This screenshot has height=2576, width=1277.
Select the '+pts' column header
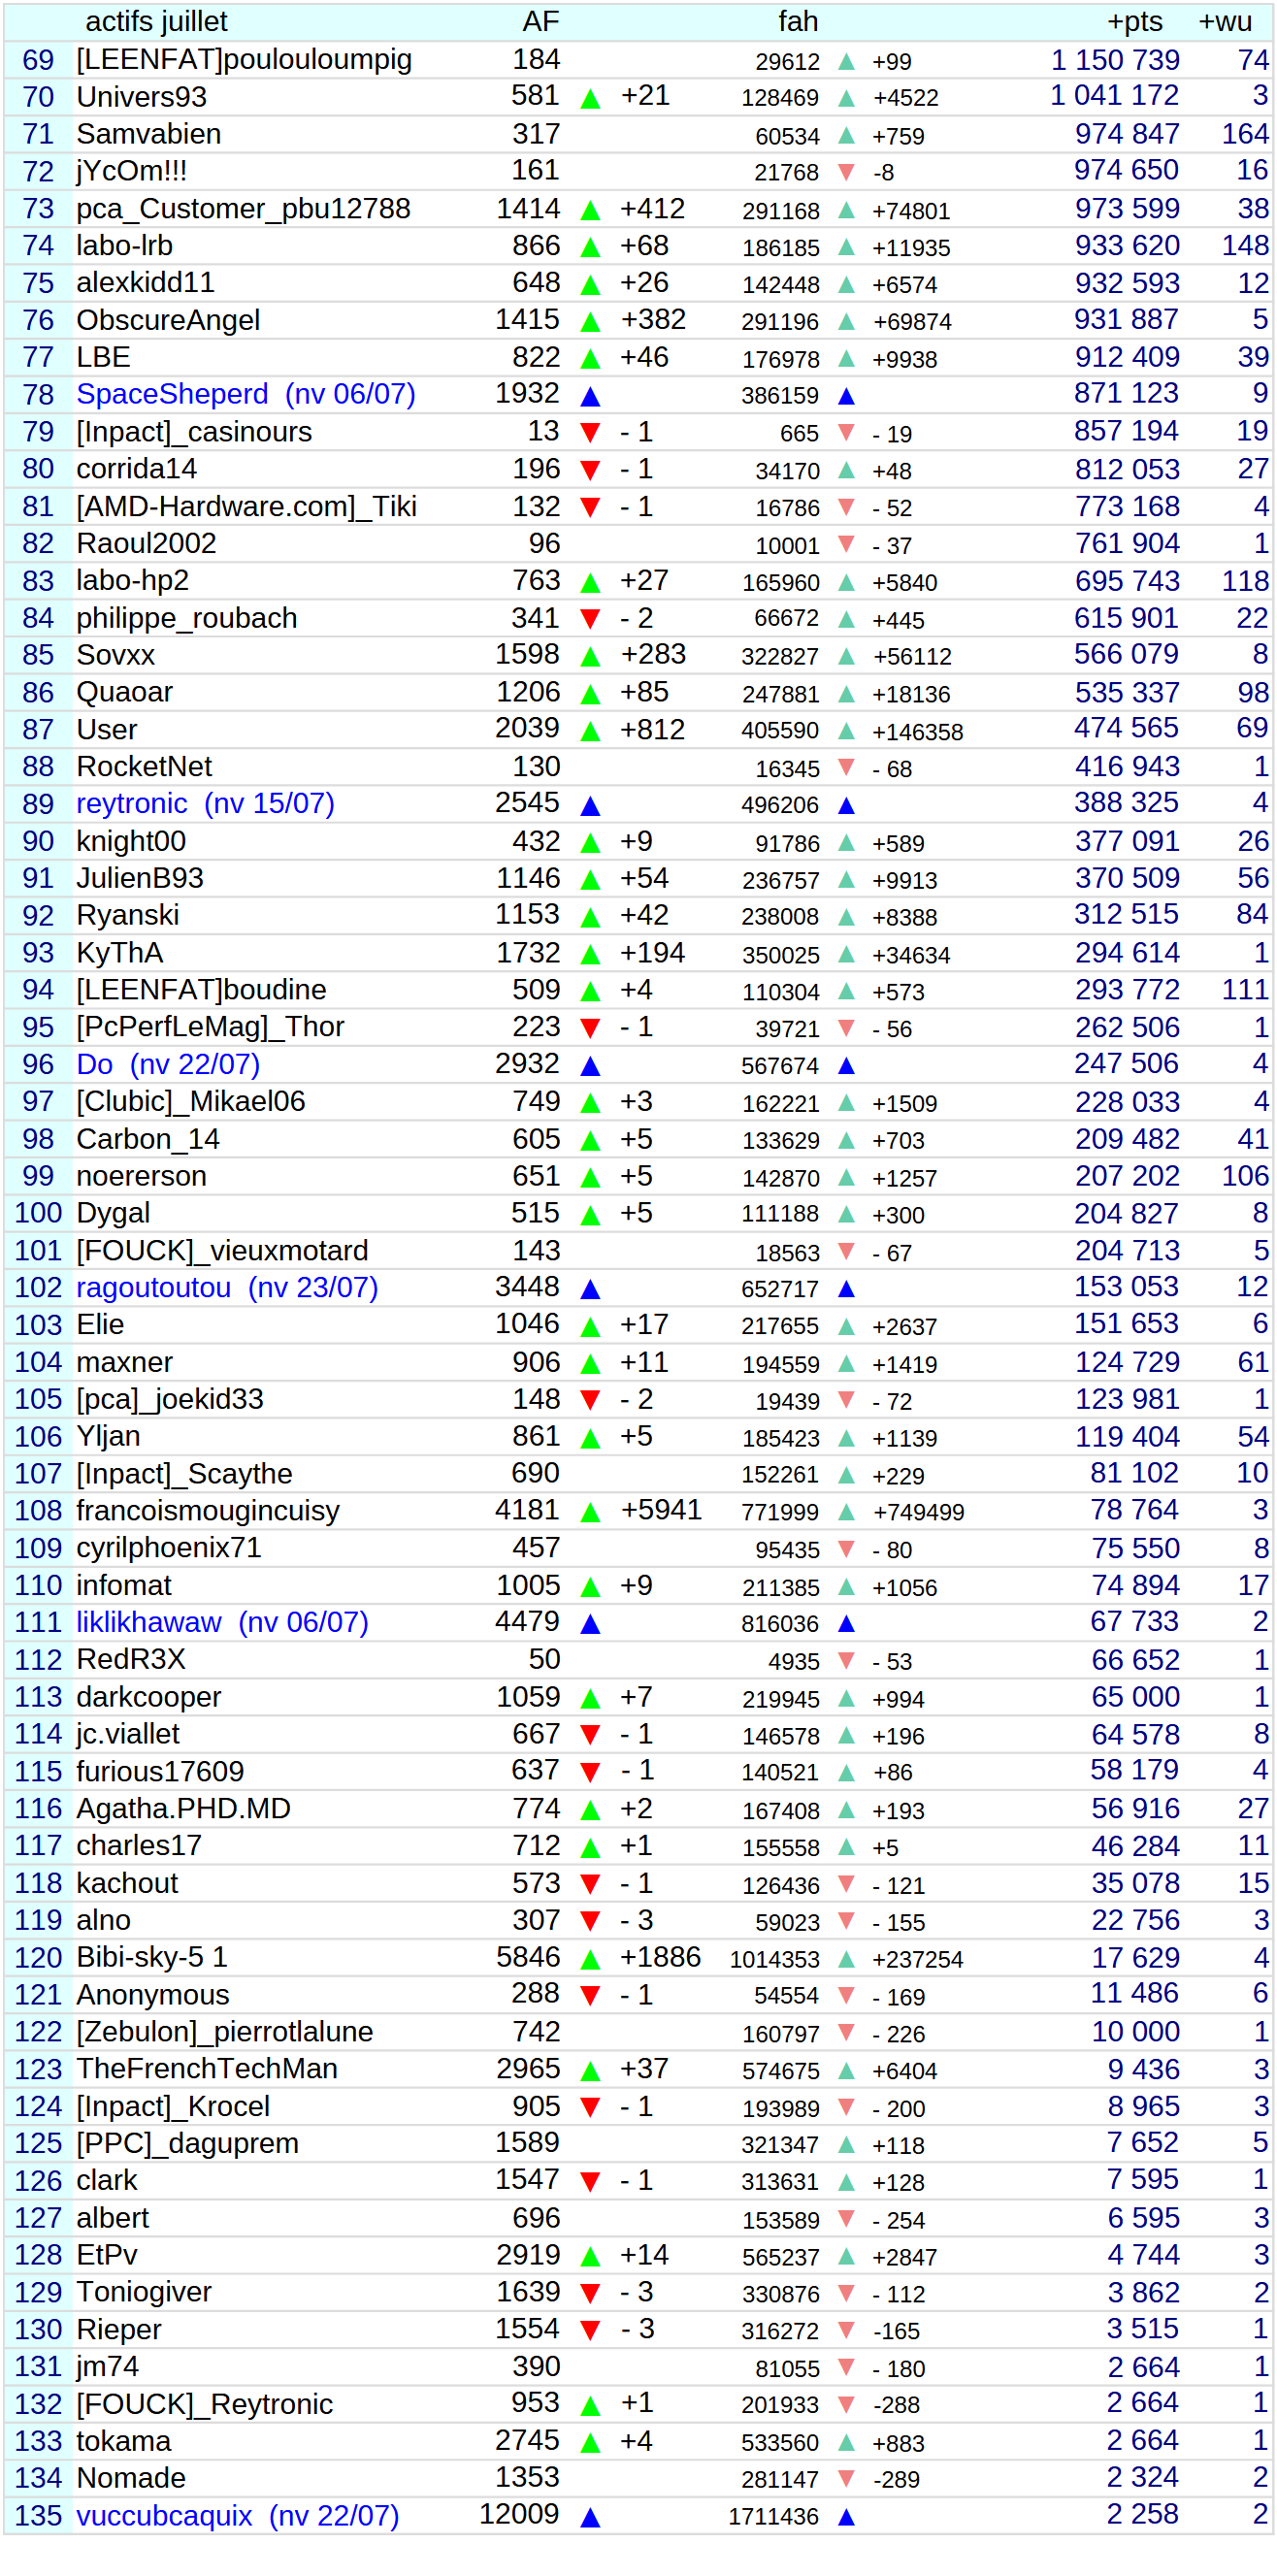point(1134,22)
